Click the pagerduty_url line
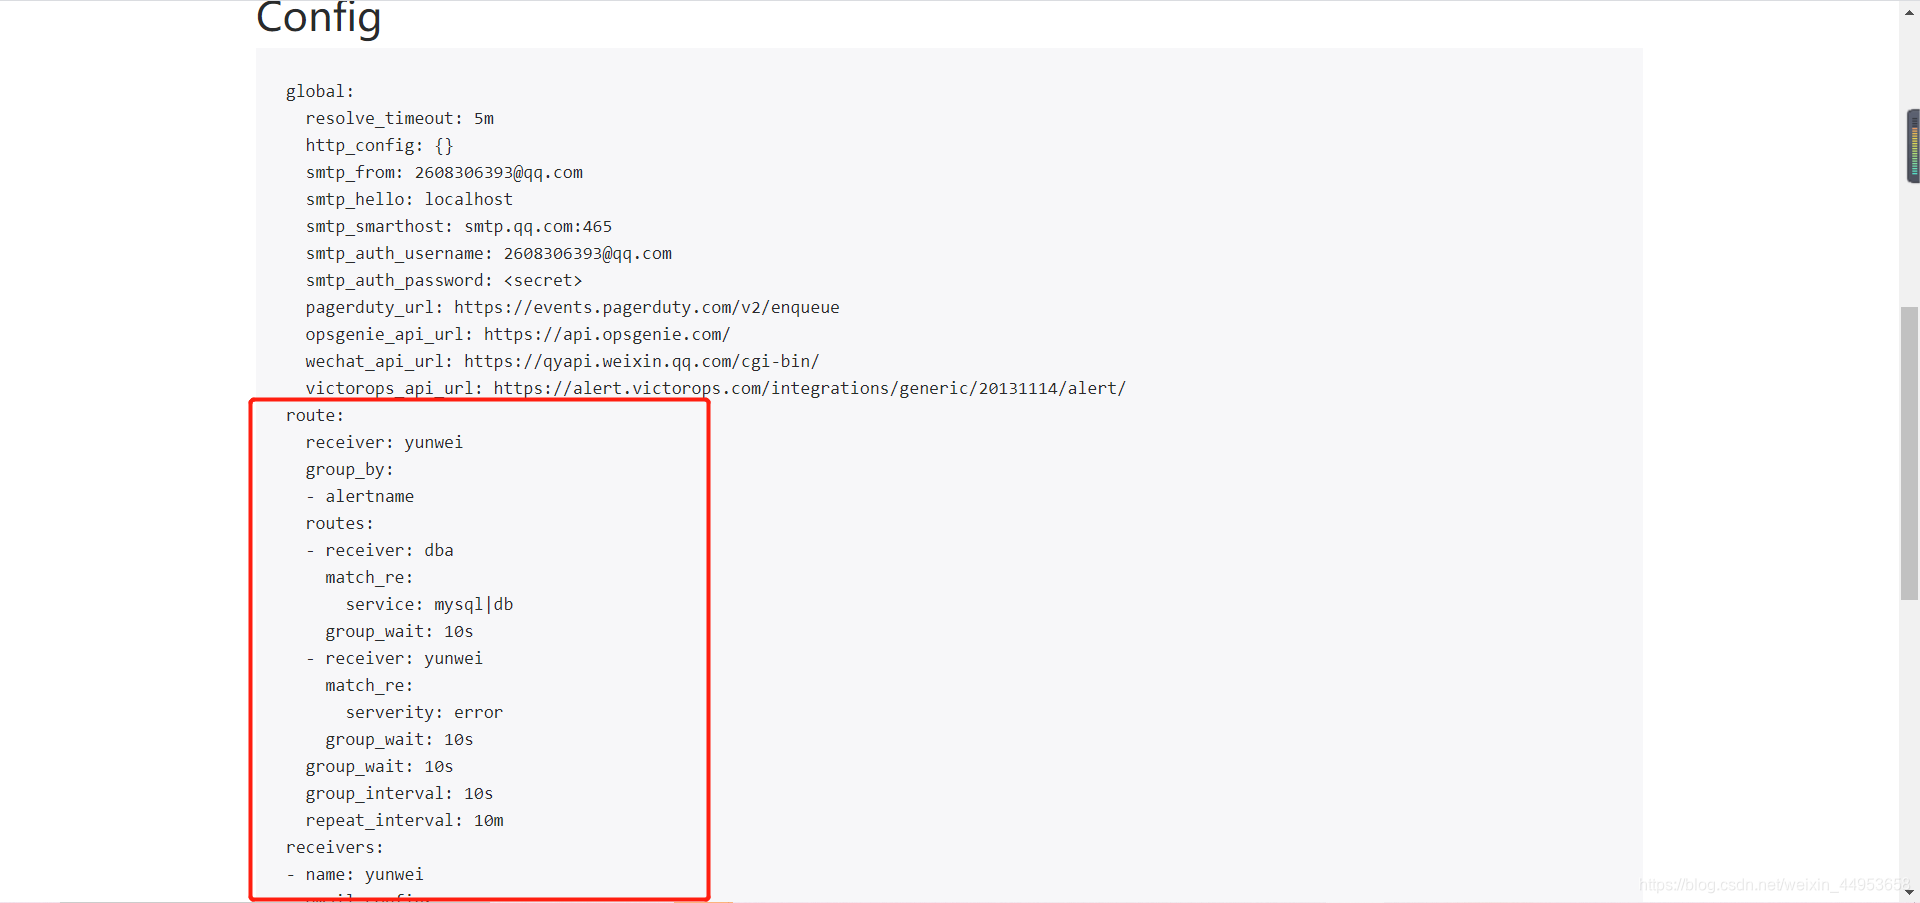 click(573, 307)
